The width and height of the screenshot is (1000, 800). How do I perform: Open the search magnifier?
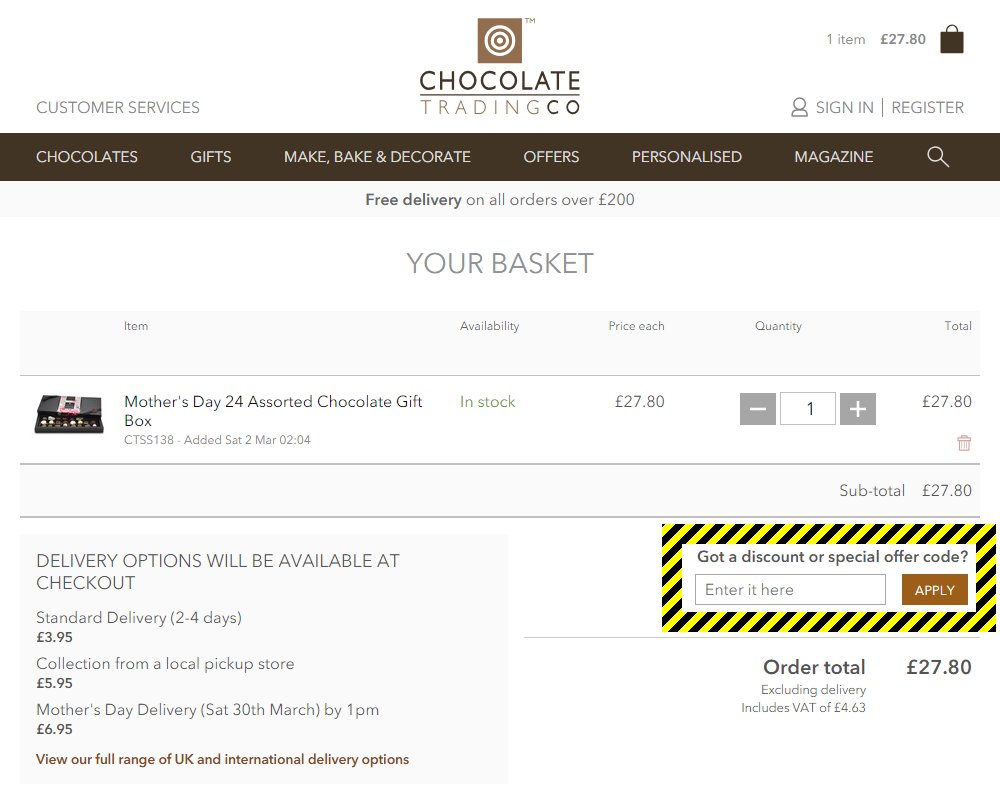(937, 156)
